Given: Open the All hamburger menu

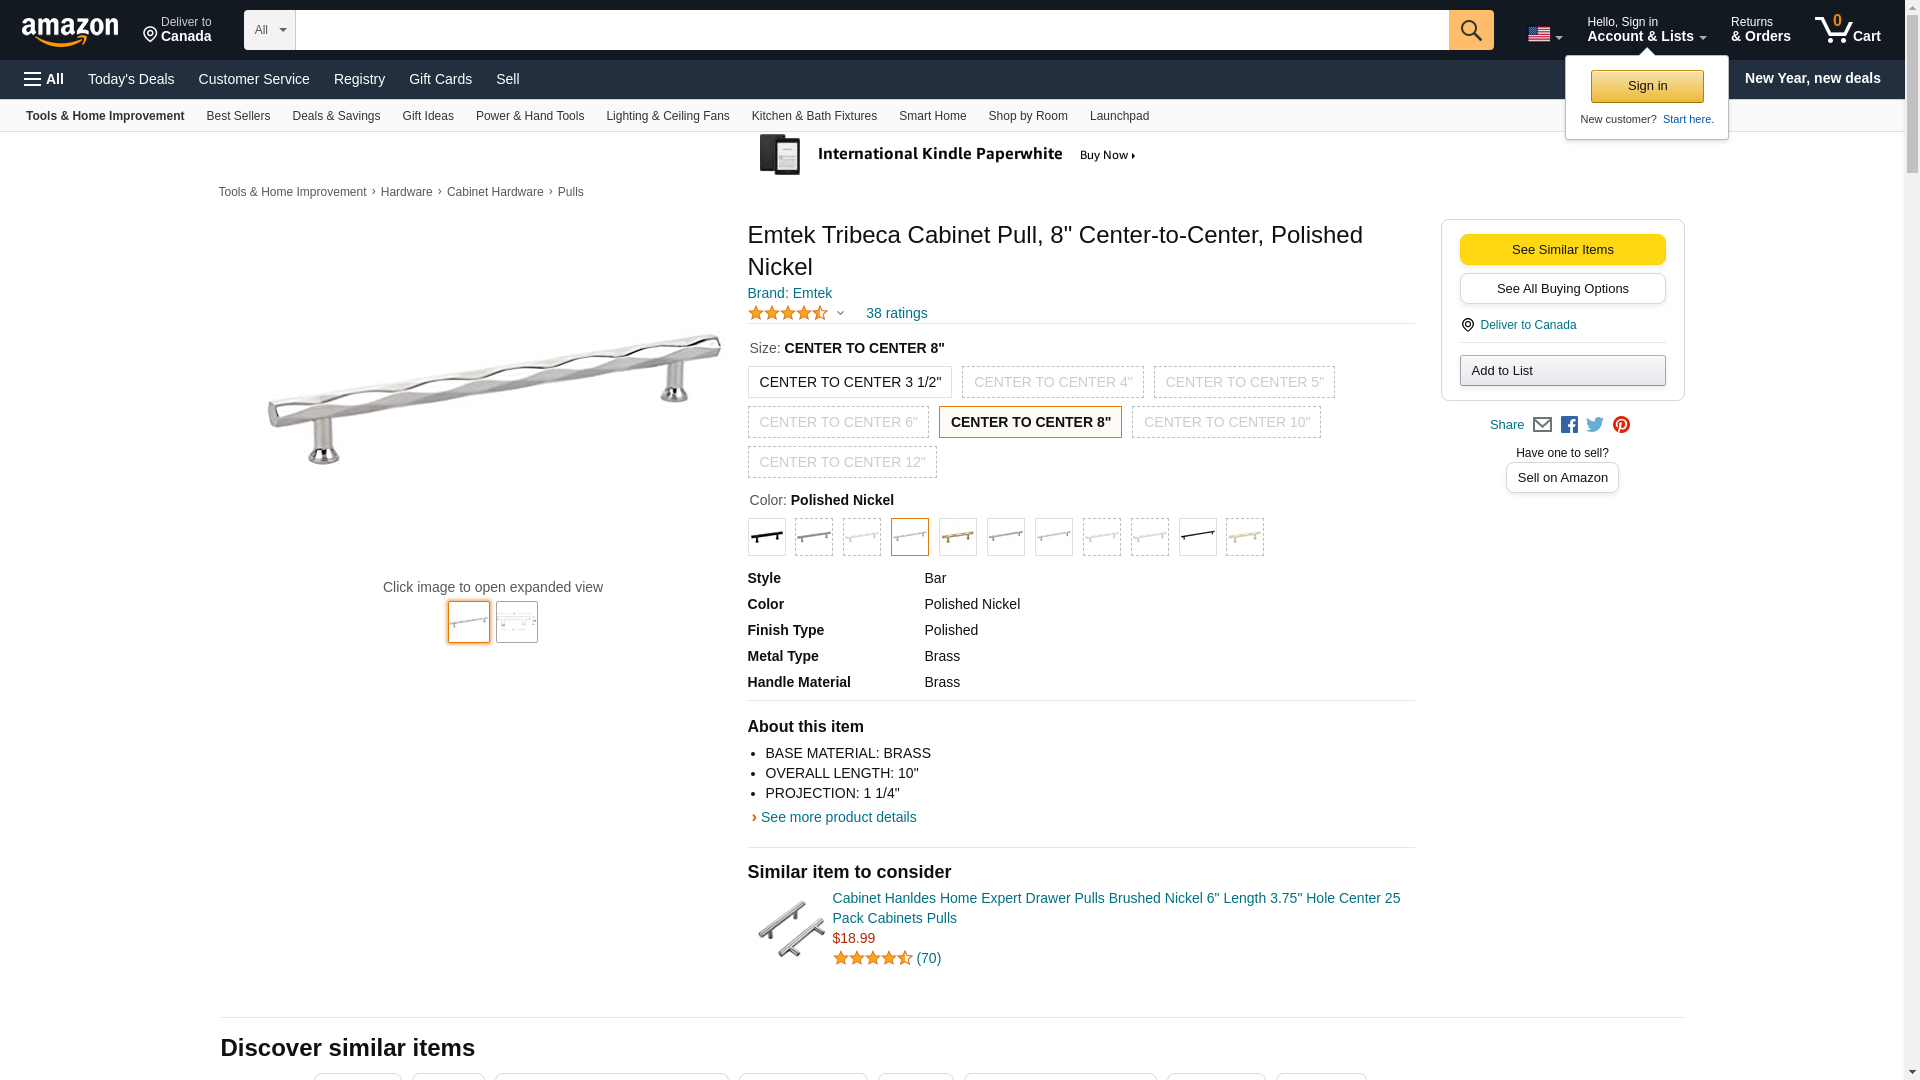Looking at the screenshot, I should point(44,79).
